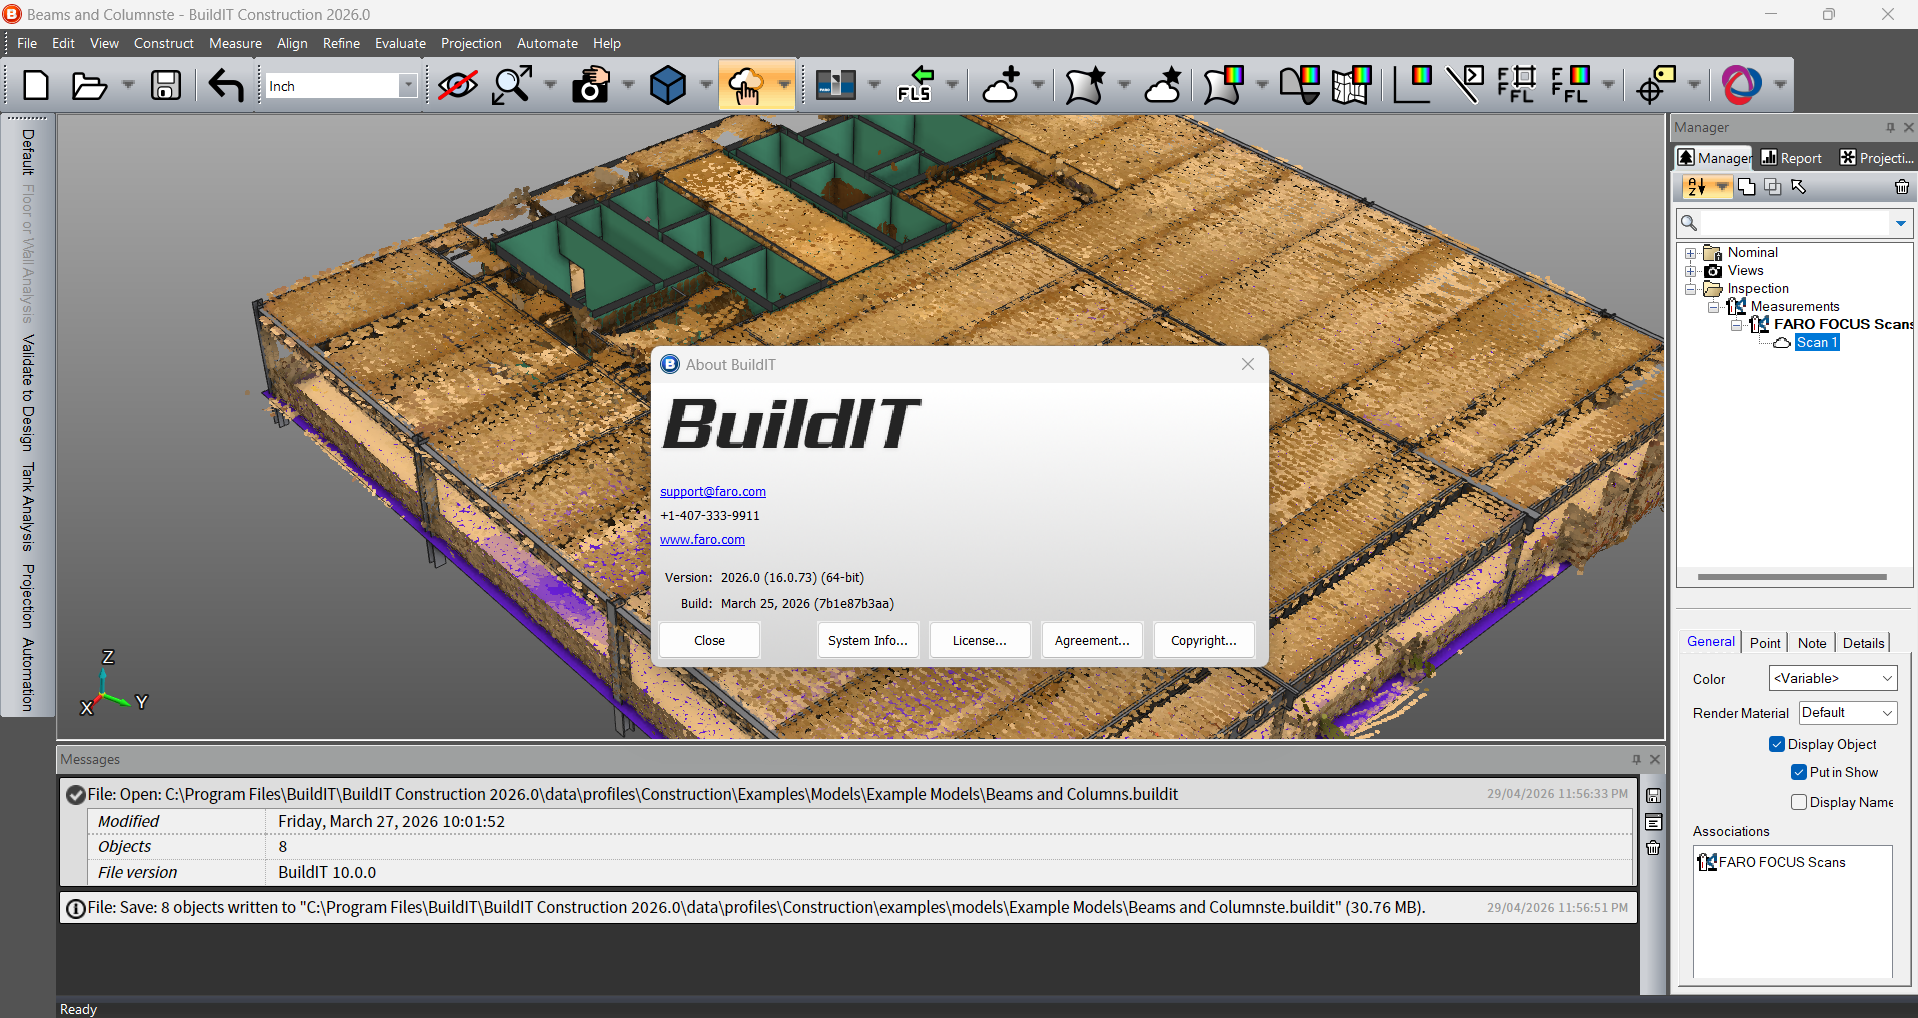The width and height of the screenshot is (1918, 1018).
Task: Select Scan 1 in the Manager tree
Action: (x=1816, y=342)
